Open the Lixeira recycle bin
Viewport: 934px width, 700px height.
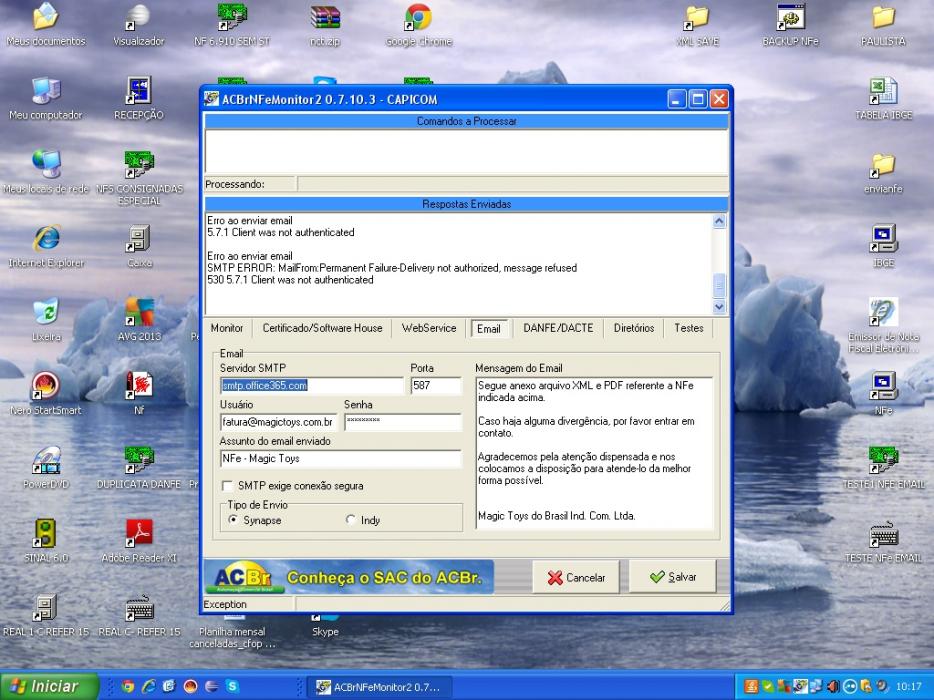pyautogui.click(x=46, y=319)
